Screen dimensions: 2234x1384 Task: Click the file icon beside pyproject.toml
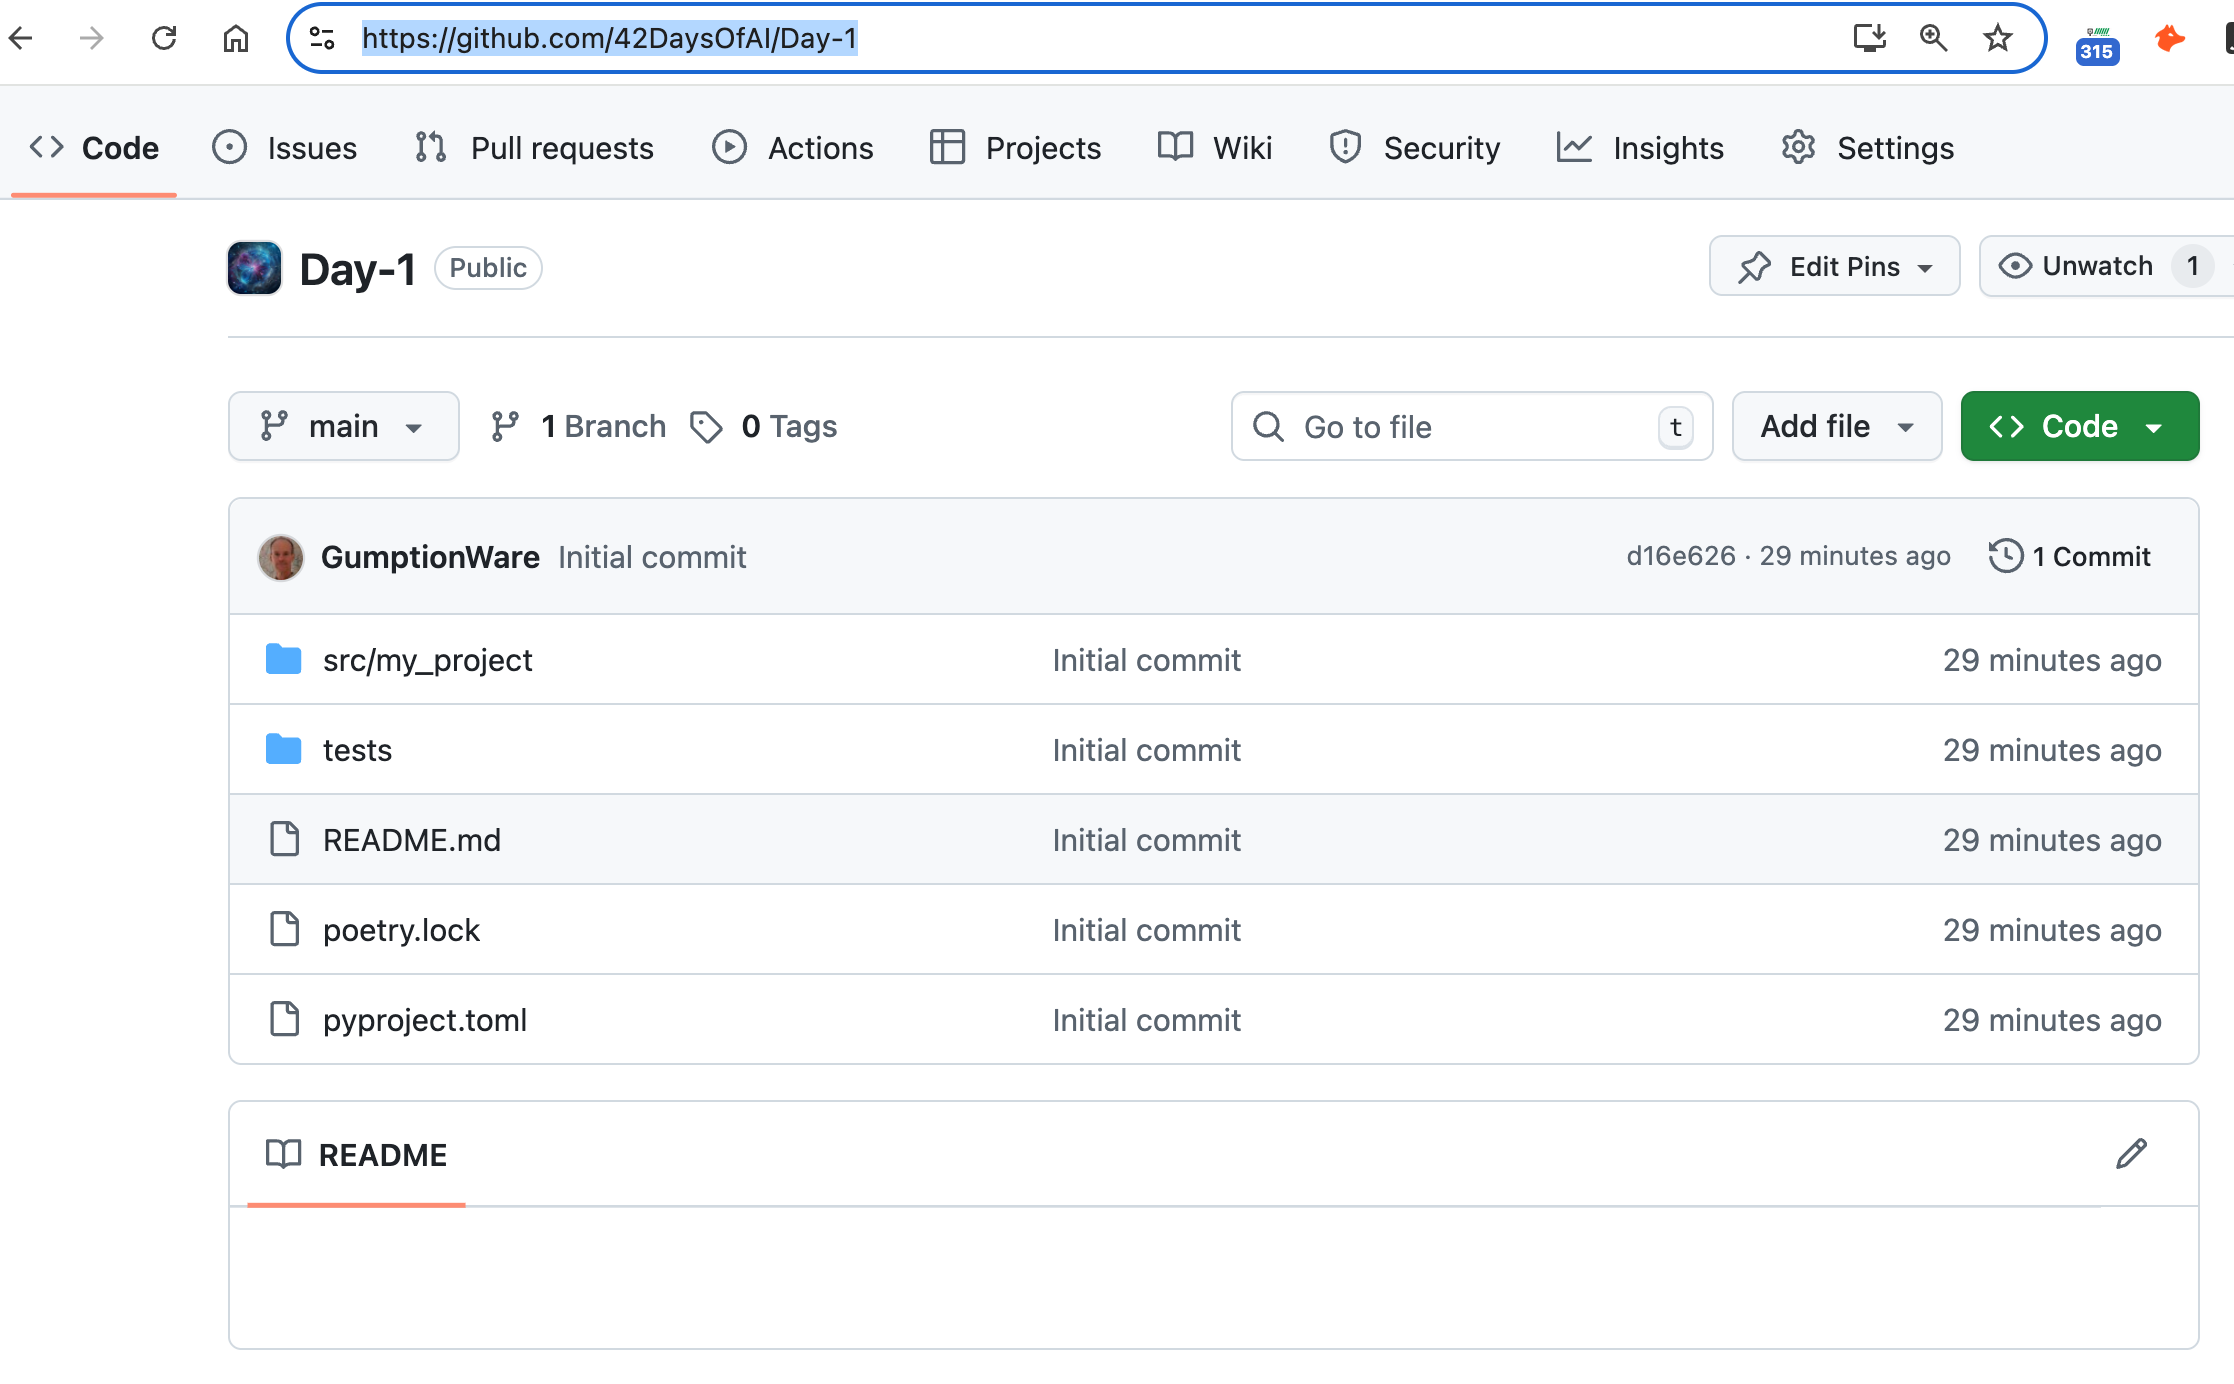pos(285,1019)
